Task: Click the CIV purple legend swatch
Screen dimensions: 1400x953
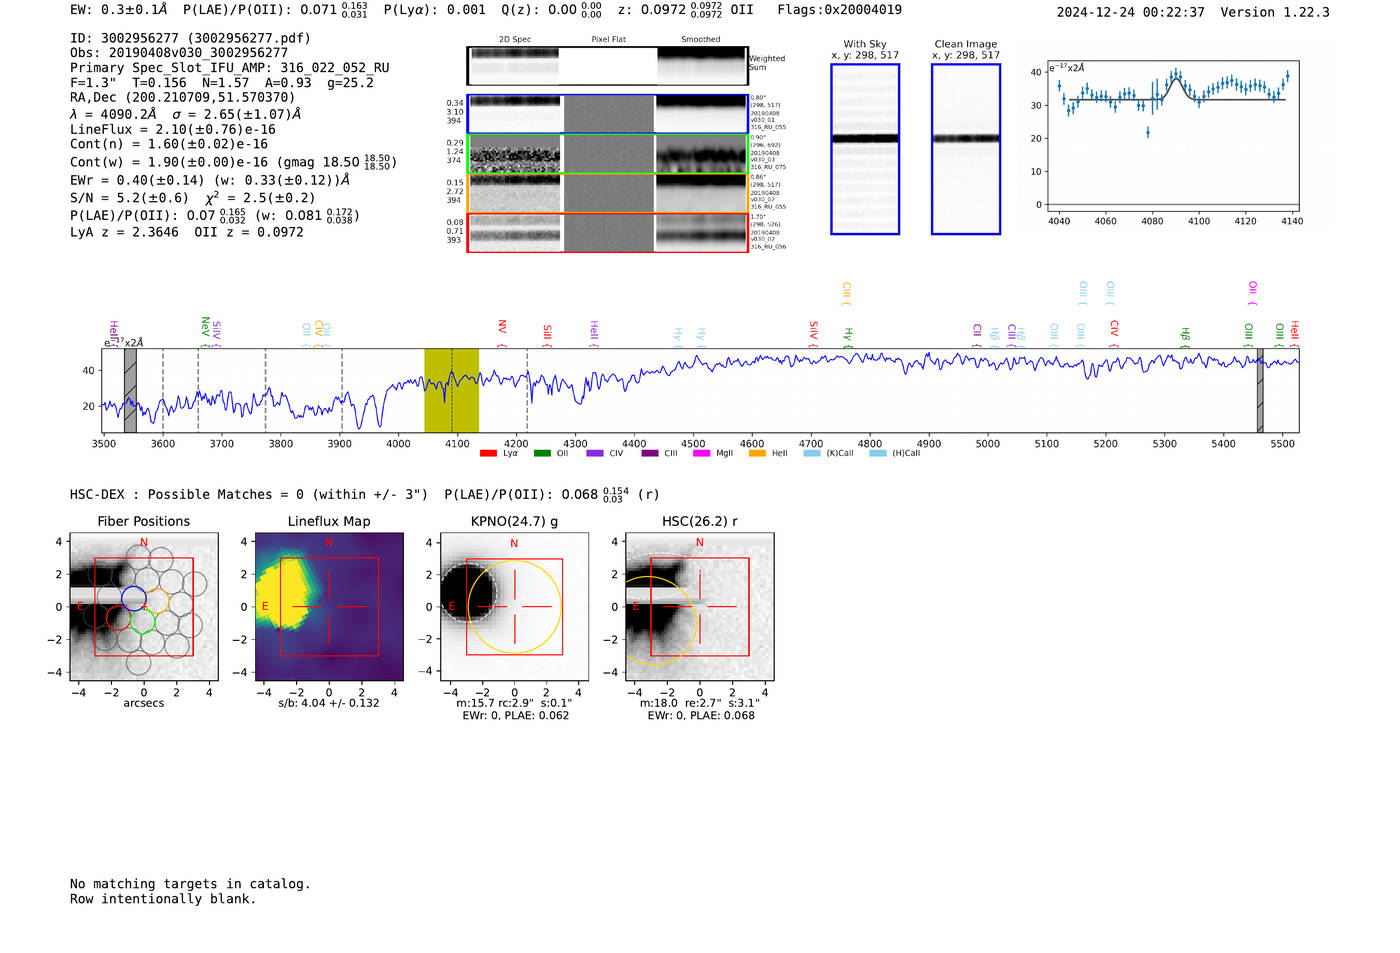Action: click(x=595, y=453)
